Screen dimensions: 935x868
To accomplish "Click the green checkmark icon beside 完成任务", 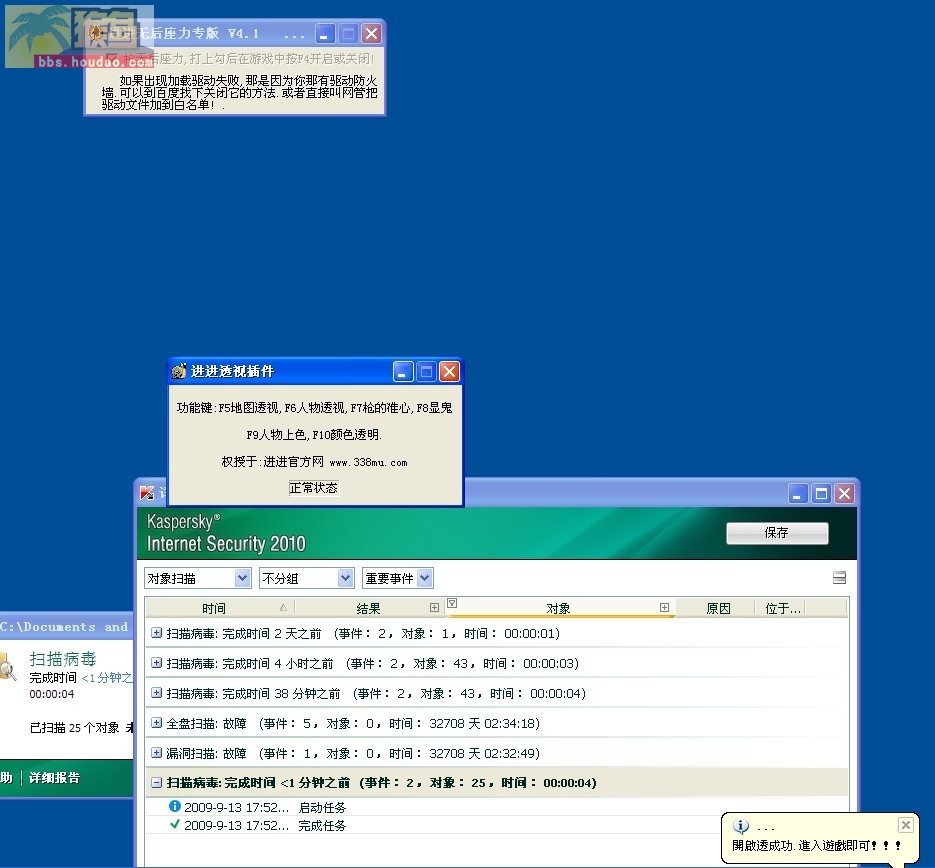I will (174, 824).
